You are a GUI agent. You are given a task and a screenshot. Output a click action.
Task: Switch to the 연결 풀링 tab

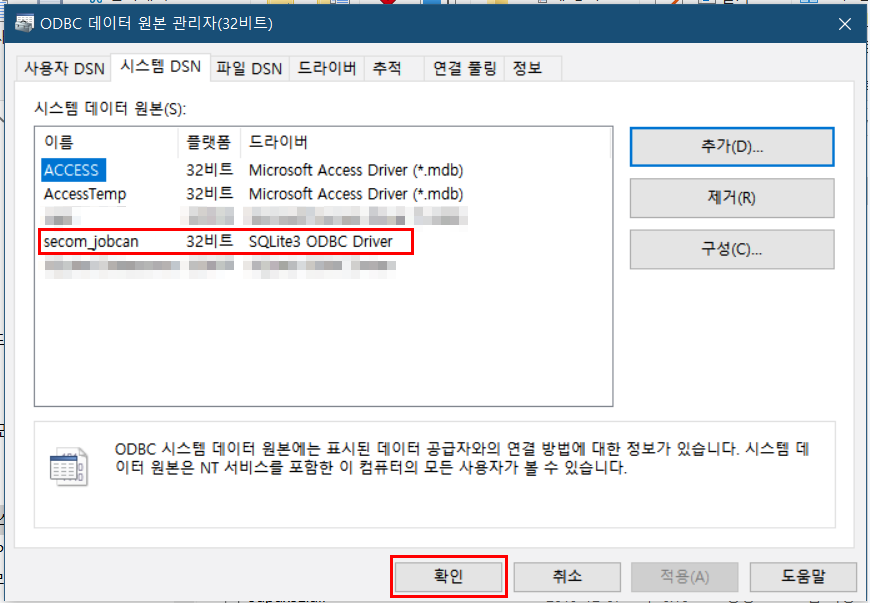463,68
